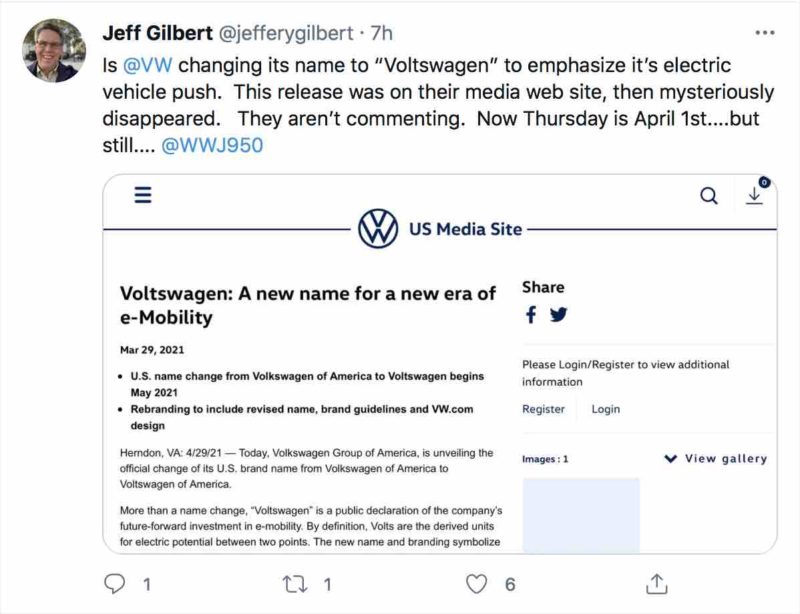
Task: Retweet this post using the retweet icon
Action: 292,583
